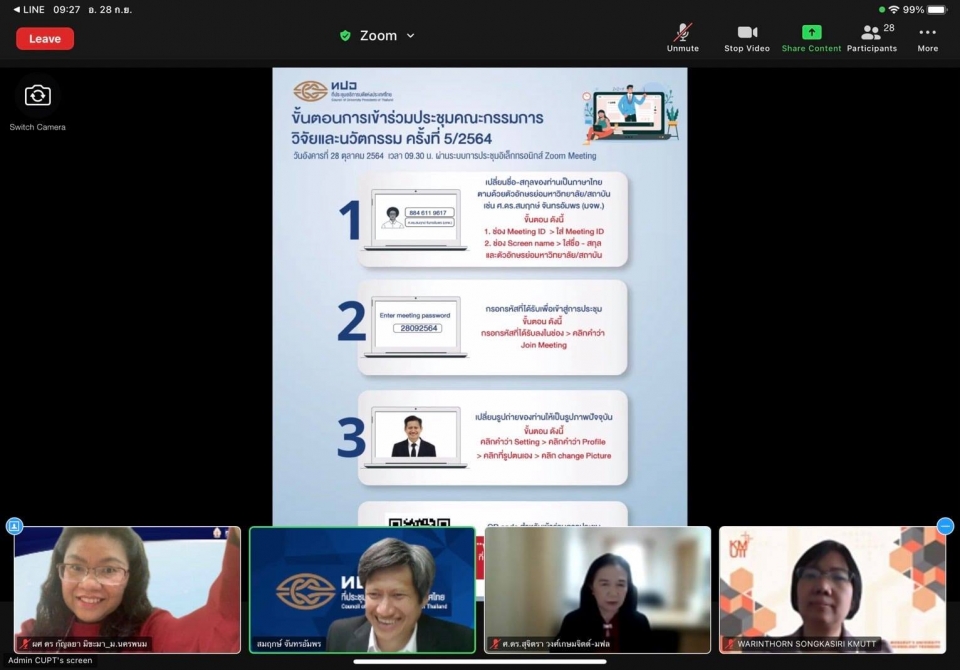Open the Participants list
Screen dimensions: 960x670
click(872, 37)
